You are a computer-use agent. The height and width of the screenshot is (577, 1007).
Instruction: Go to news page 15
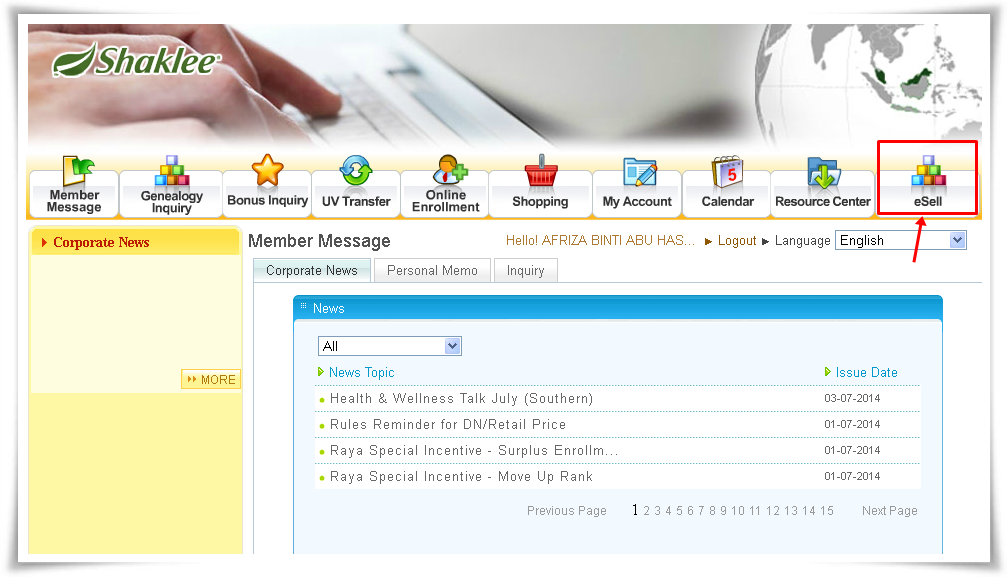tap(827, 511)
